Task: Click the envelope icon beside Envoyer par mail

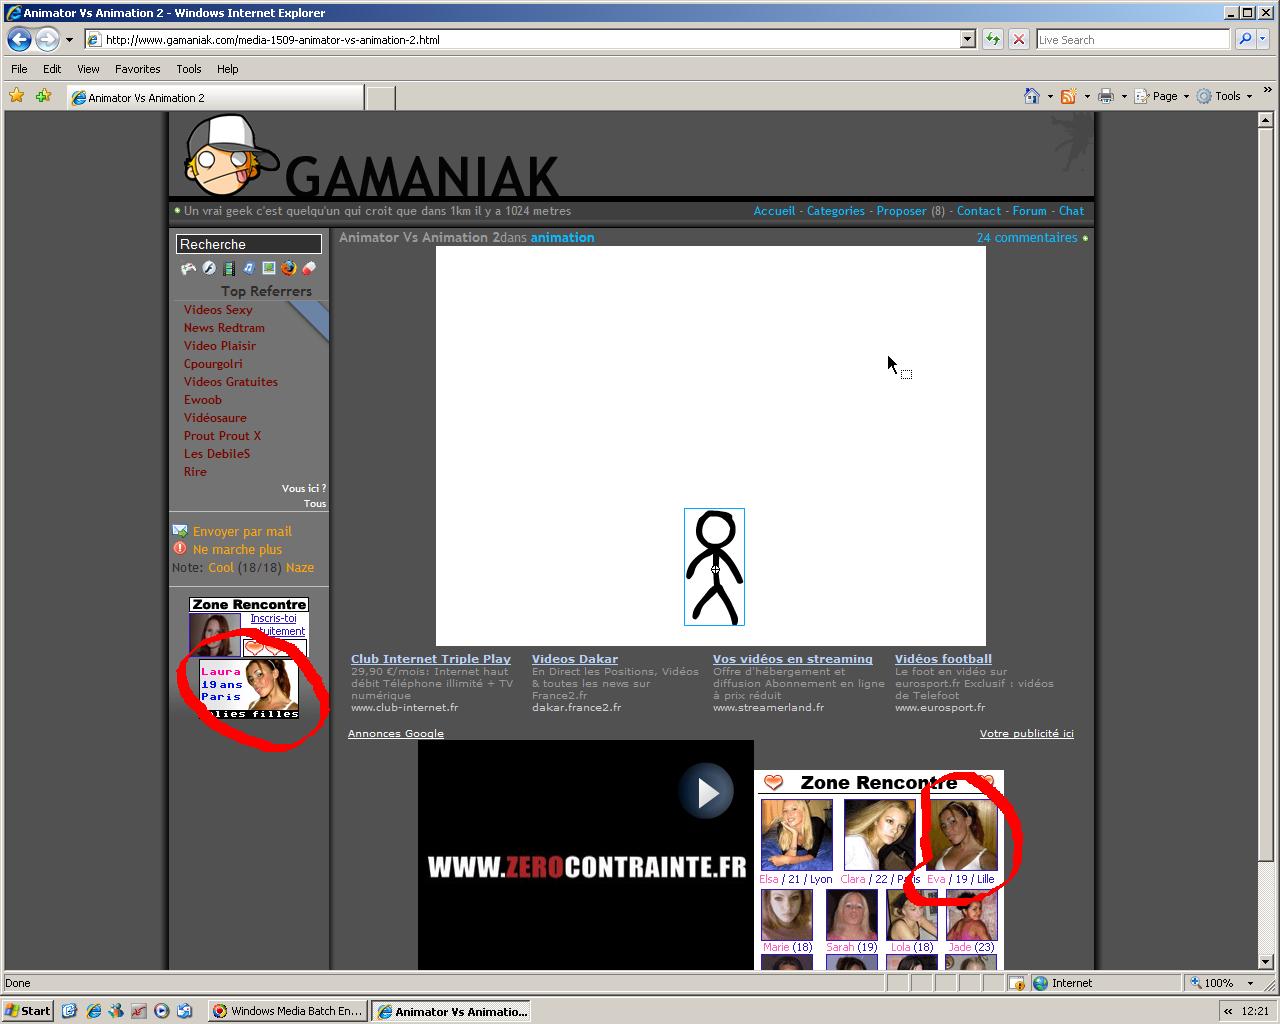Action: pos(180,531)
